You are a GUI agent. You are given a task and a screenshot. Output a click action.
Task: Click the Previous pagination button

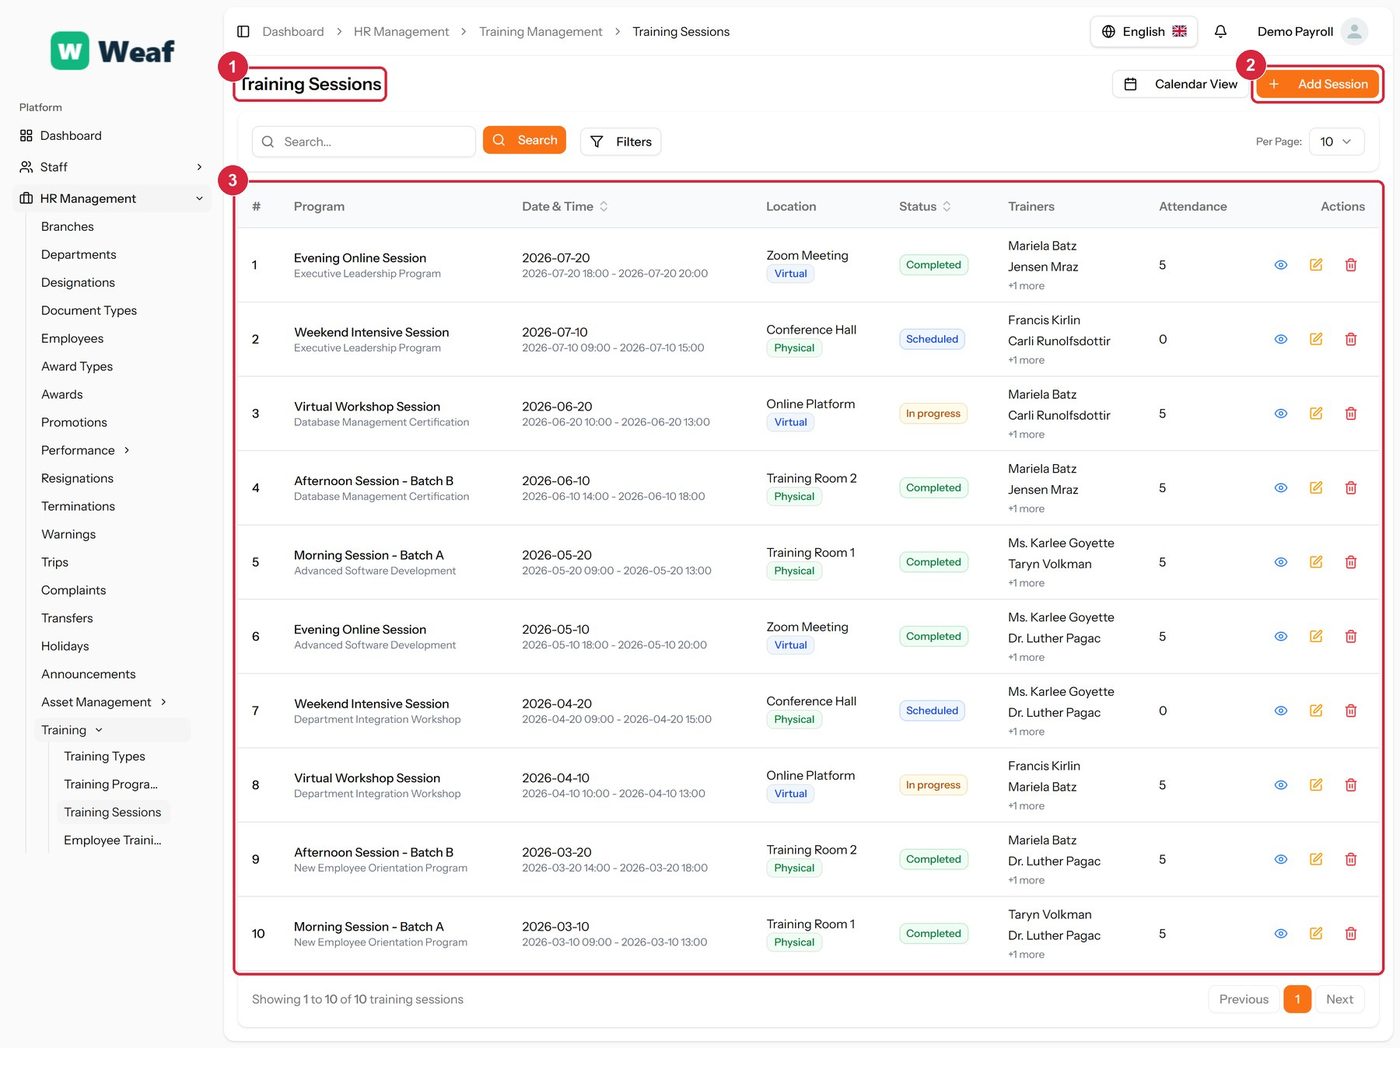pos(1243,999)
